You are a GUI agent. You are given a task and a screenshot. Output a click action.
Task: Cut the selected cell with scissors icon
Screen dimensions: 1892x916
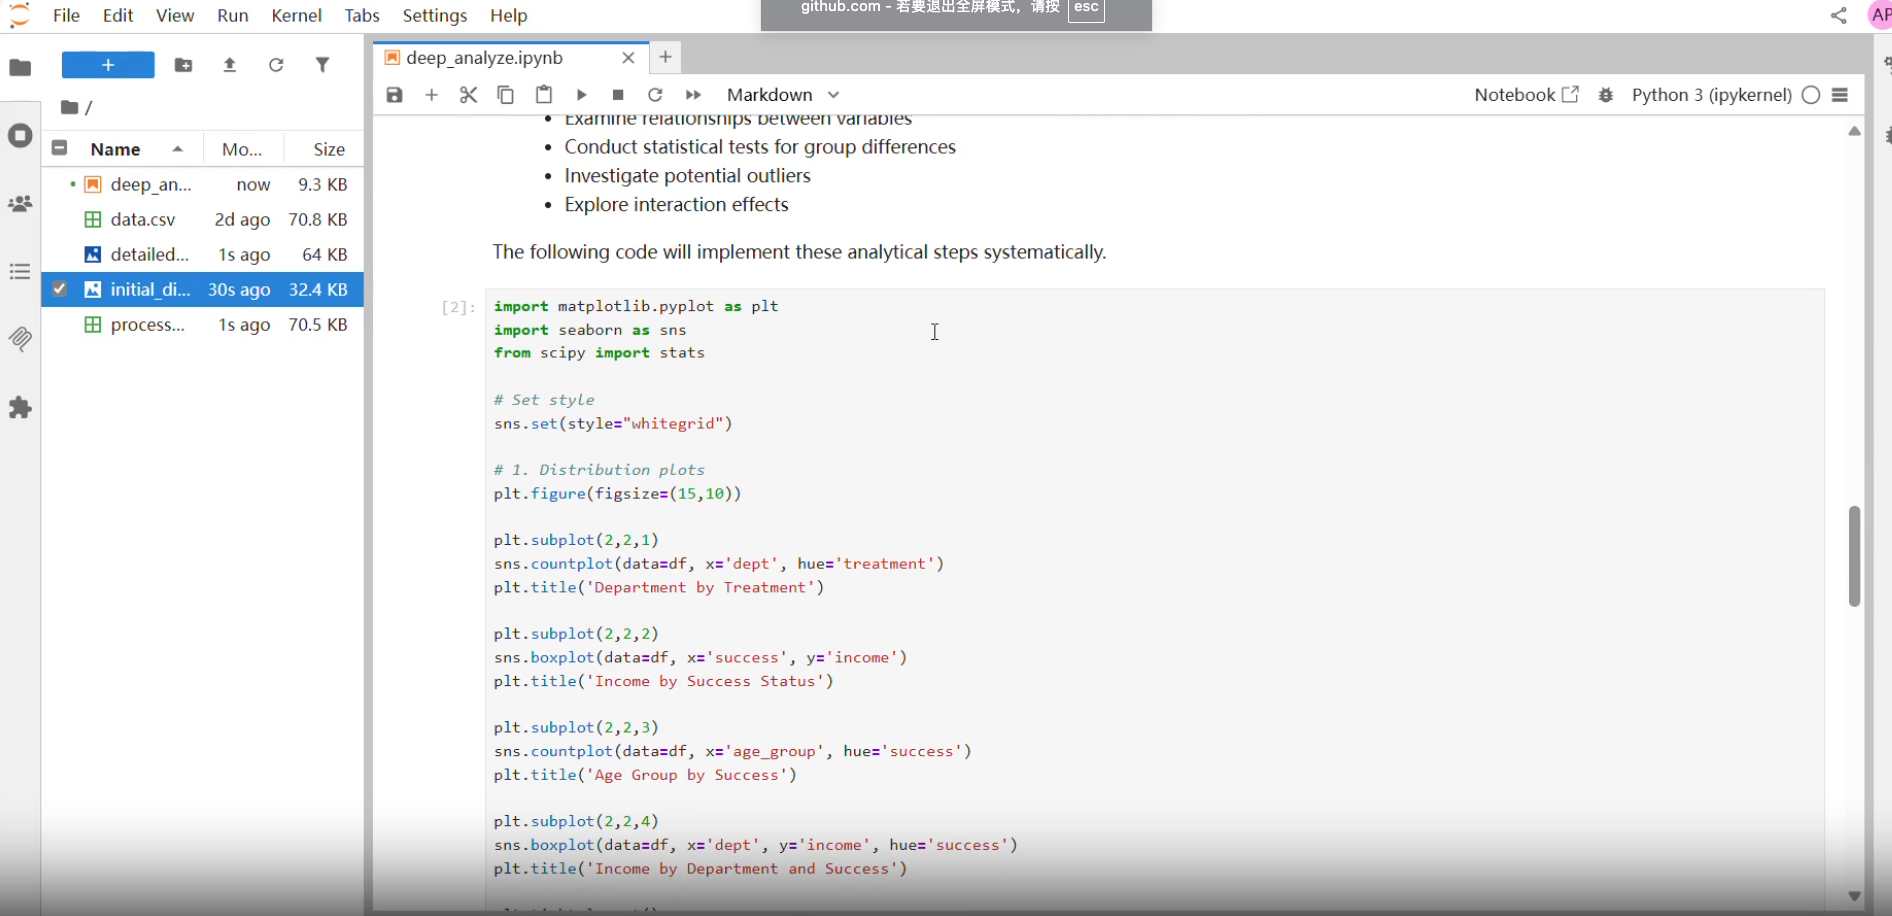(468, 95)
